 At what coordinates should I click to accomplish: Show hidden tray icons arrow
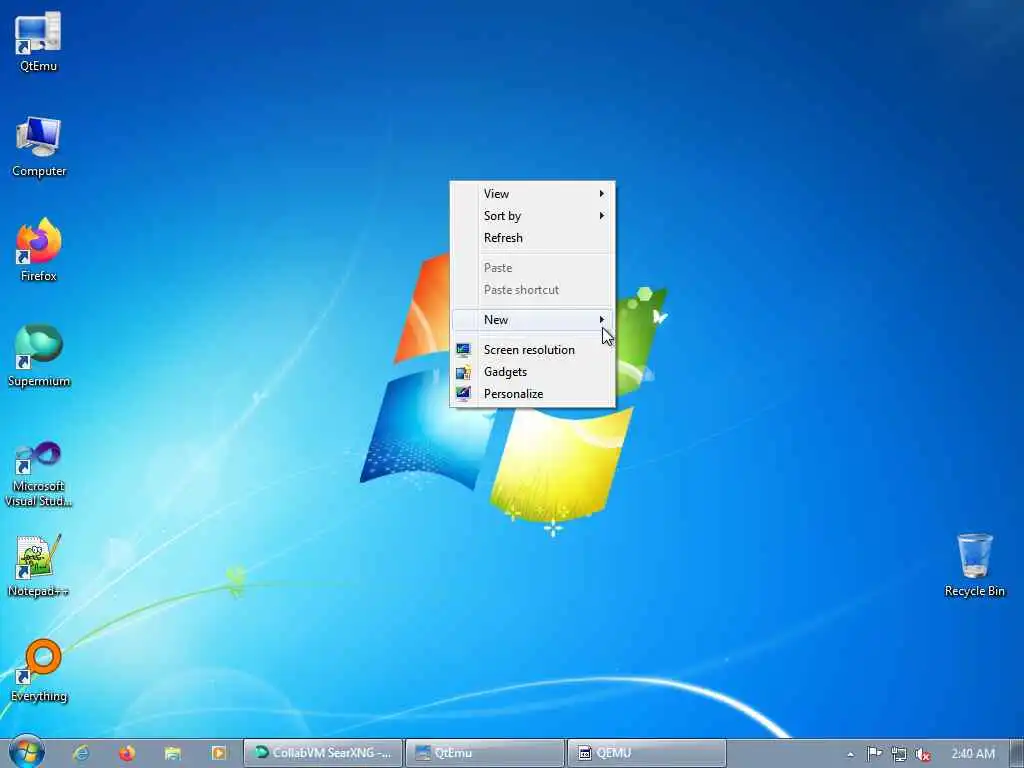850,754
